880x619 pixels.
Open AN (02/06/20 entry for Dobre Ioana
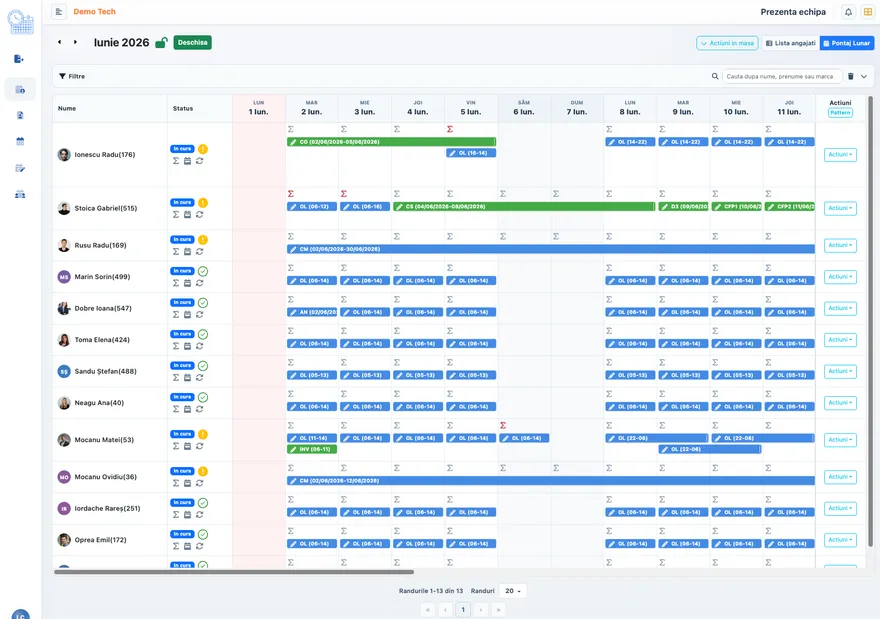[x=311, y=312]
